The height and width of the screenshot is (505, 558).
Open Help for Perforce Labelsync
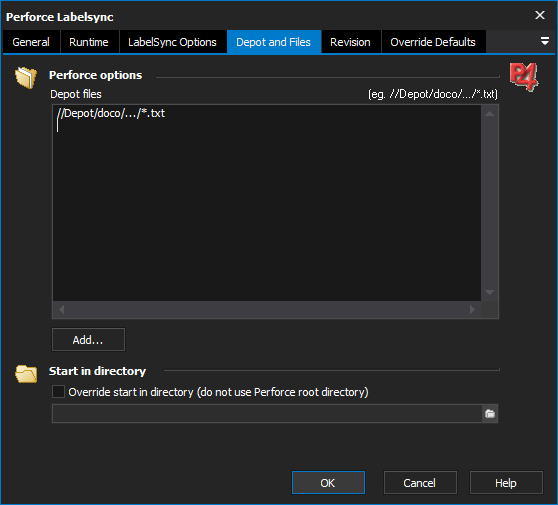tap(506, 483)
